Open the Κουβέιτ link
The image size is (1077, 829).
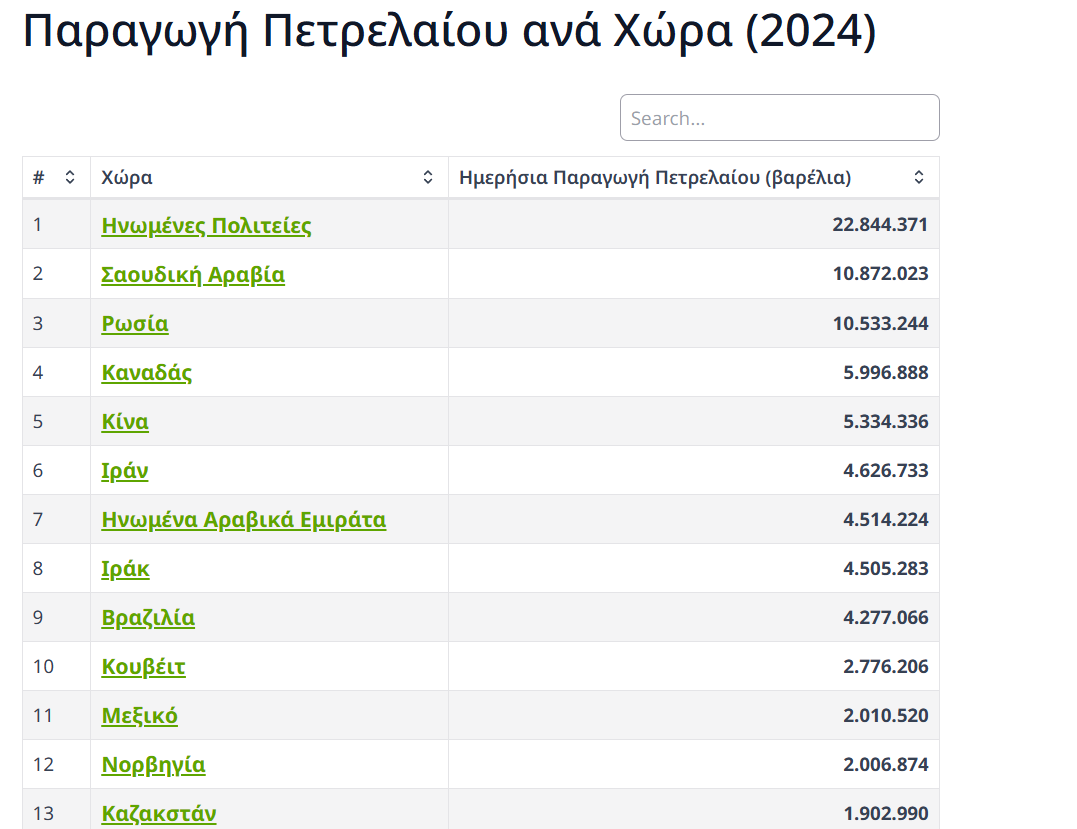click(x=144, y=667)
